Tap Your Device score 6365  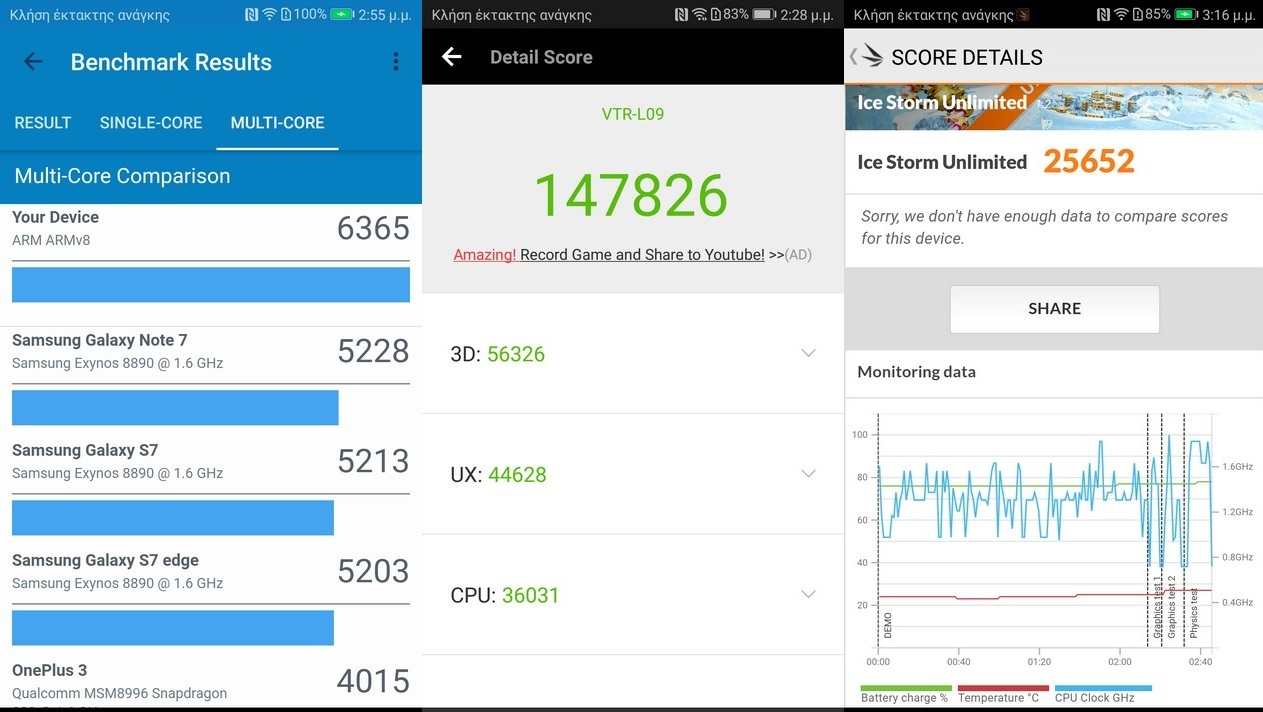(373, 228)
